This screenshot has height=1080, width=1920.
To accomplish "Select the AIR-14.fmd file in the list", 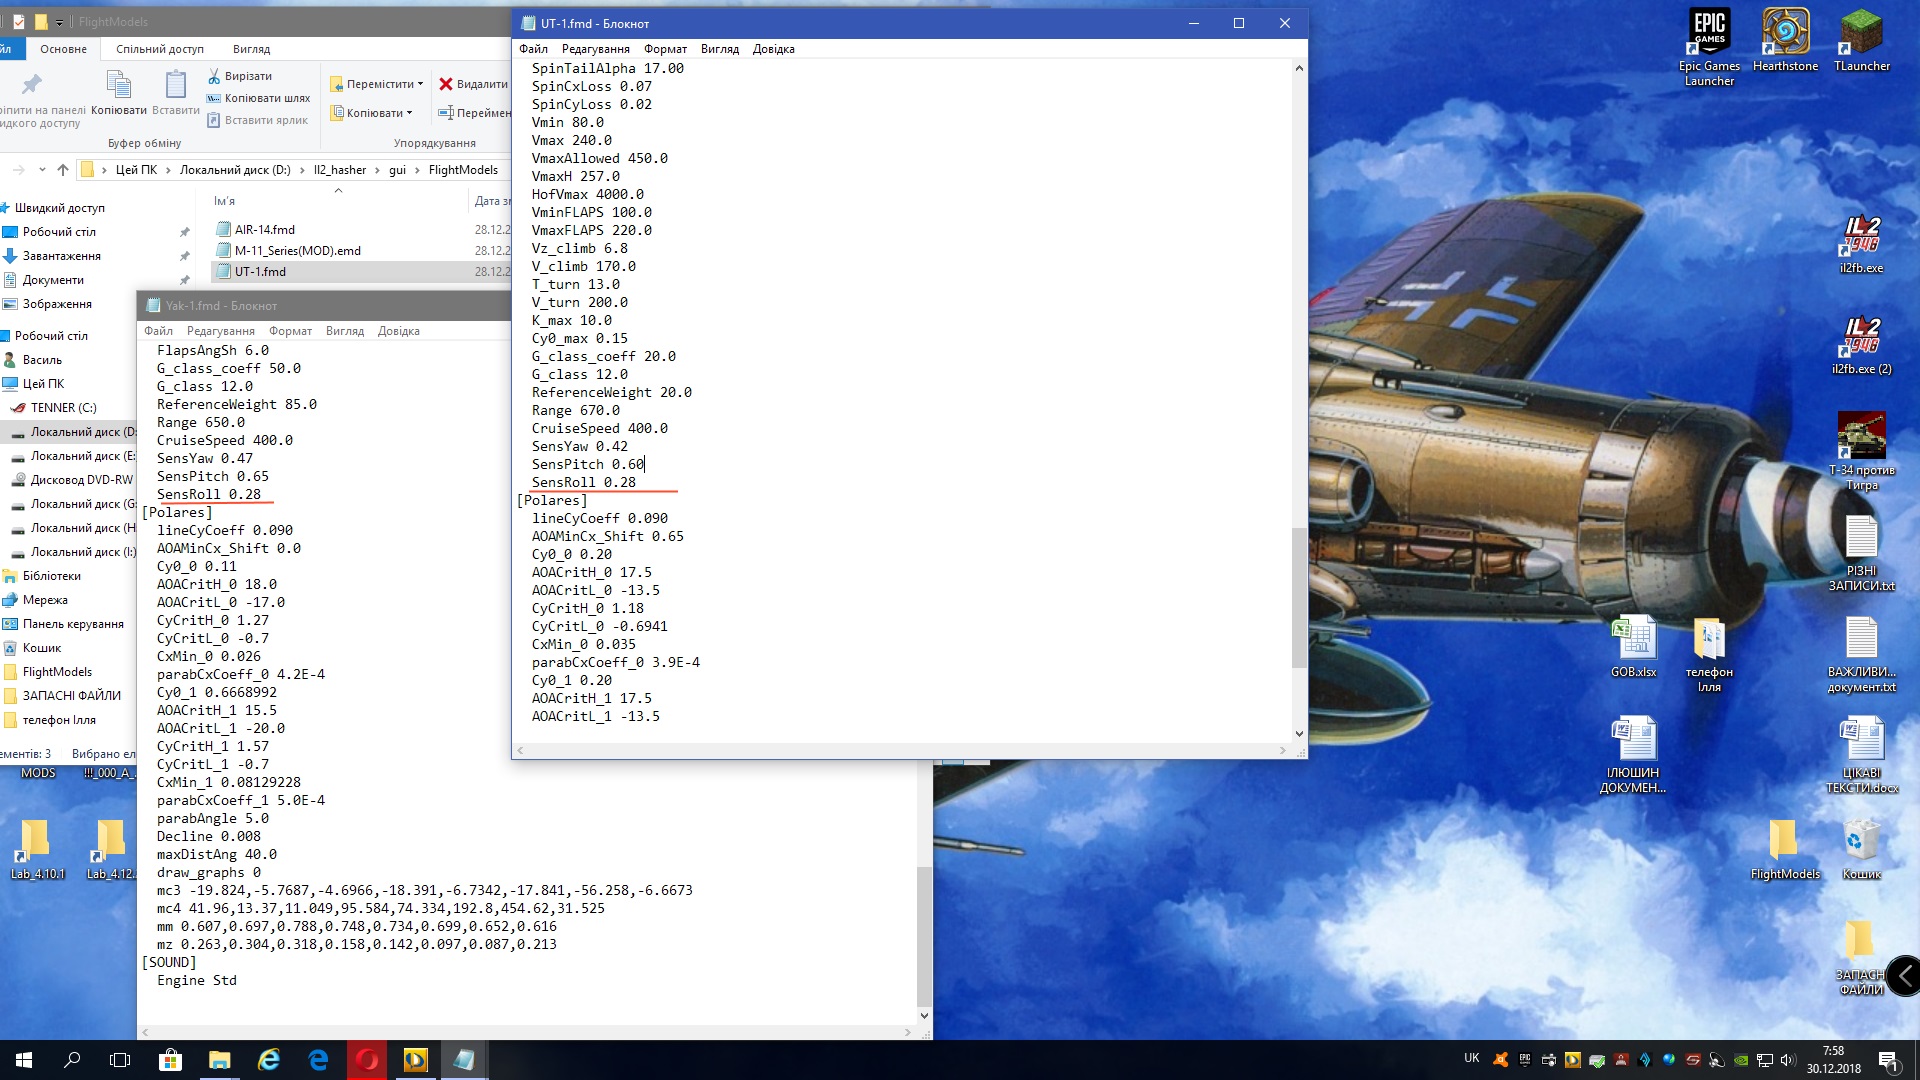I will [x=264, y=230].
